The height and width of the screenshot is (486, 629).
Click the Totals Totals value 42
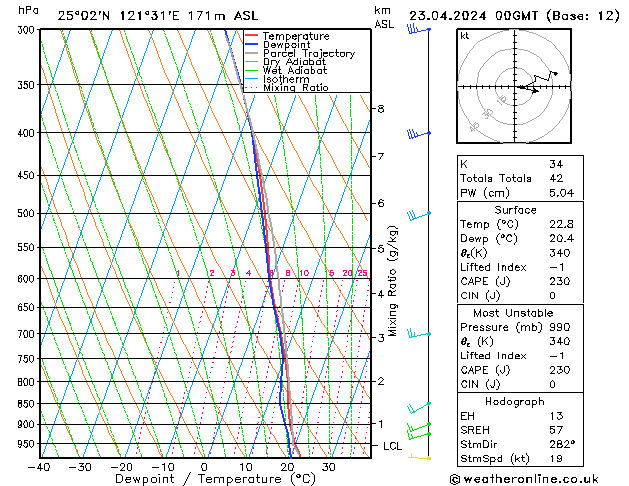[556, 178]
